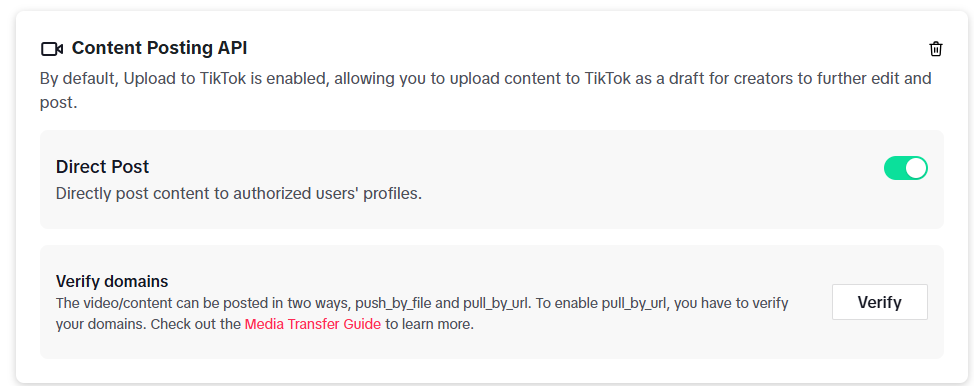
Task: Click 'to learn more.' text after guide link
Action: pyautogui.click(x=429, y=324)
